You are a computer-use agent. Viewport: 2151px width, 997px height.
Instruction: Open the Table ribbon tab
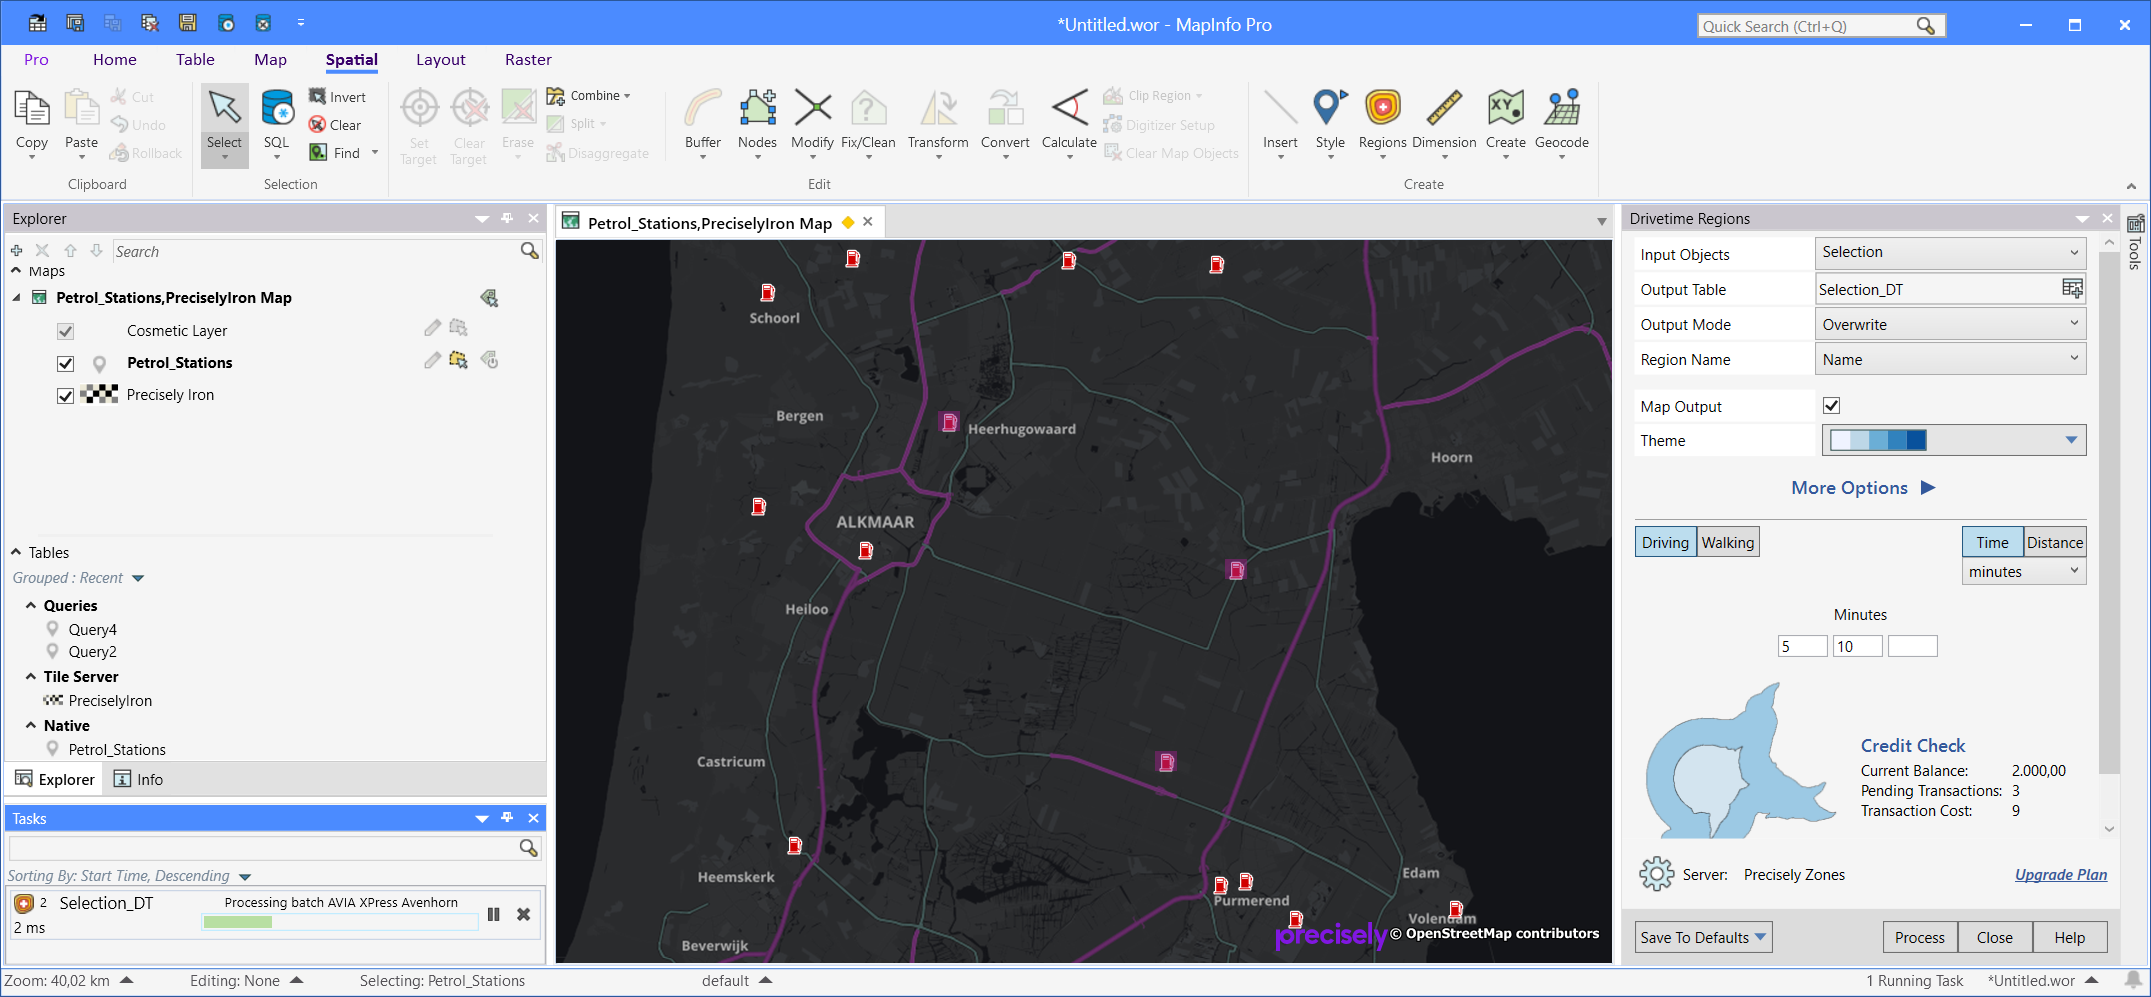[x=195, y=60]
